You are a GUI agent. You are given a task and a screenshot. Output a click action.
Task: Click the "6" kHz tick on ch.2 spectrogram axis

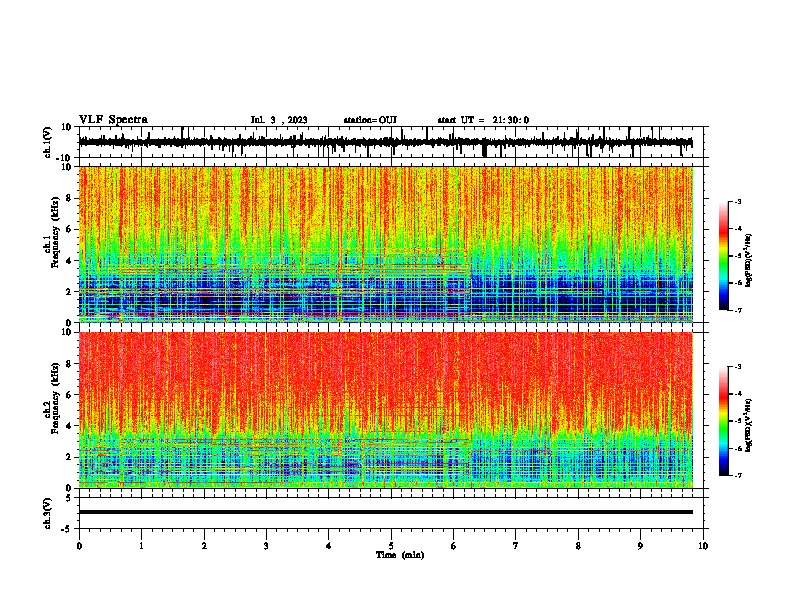(70, 395)
